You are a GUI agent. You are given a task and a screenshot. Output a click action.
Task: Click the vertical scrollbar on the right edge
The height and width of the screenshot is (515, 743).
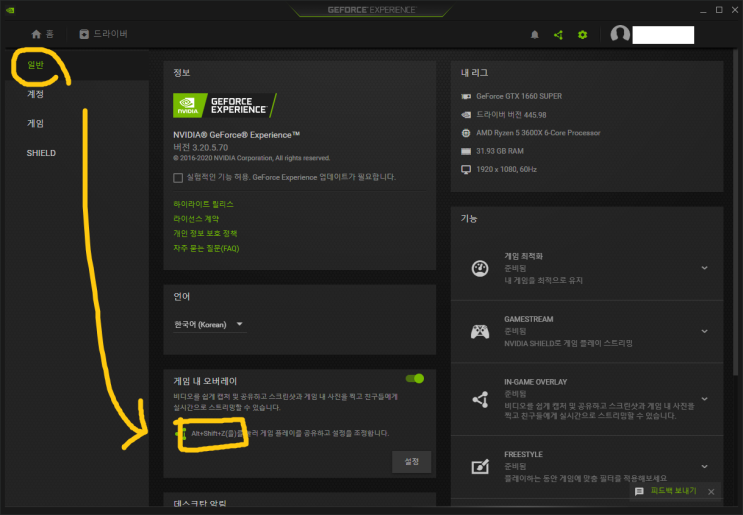[735, 213]
